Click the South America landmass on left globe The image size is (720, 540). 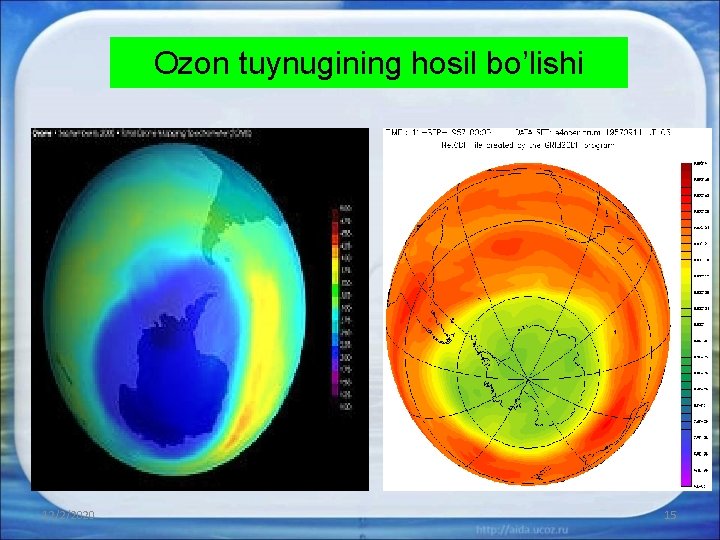tap(230, 216)
